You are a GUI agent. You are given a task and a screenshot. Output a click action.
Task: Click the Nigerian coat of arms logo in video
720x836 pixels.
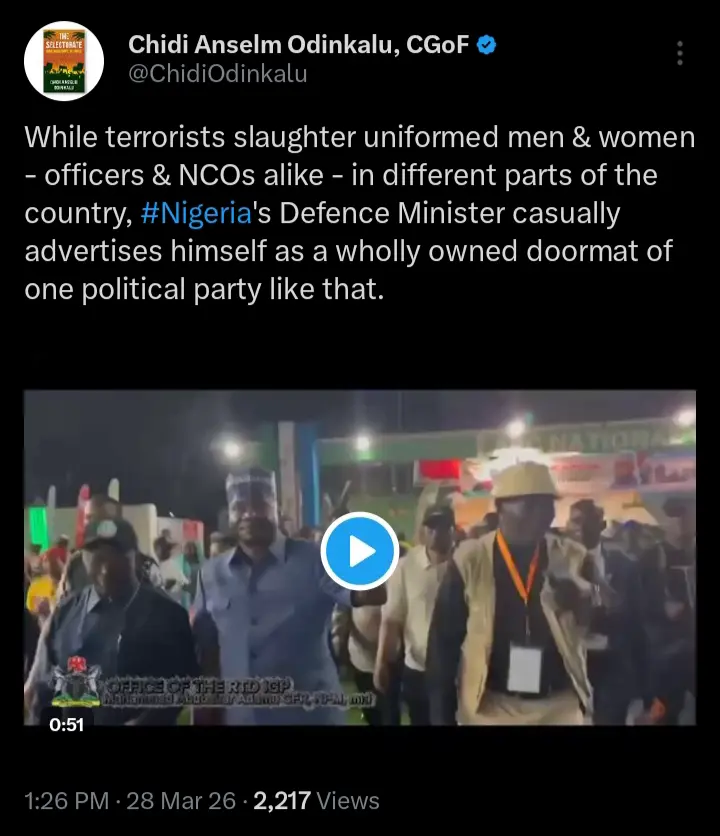point(74,682)
